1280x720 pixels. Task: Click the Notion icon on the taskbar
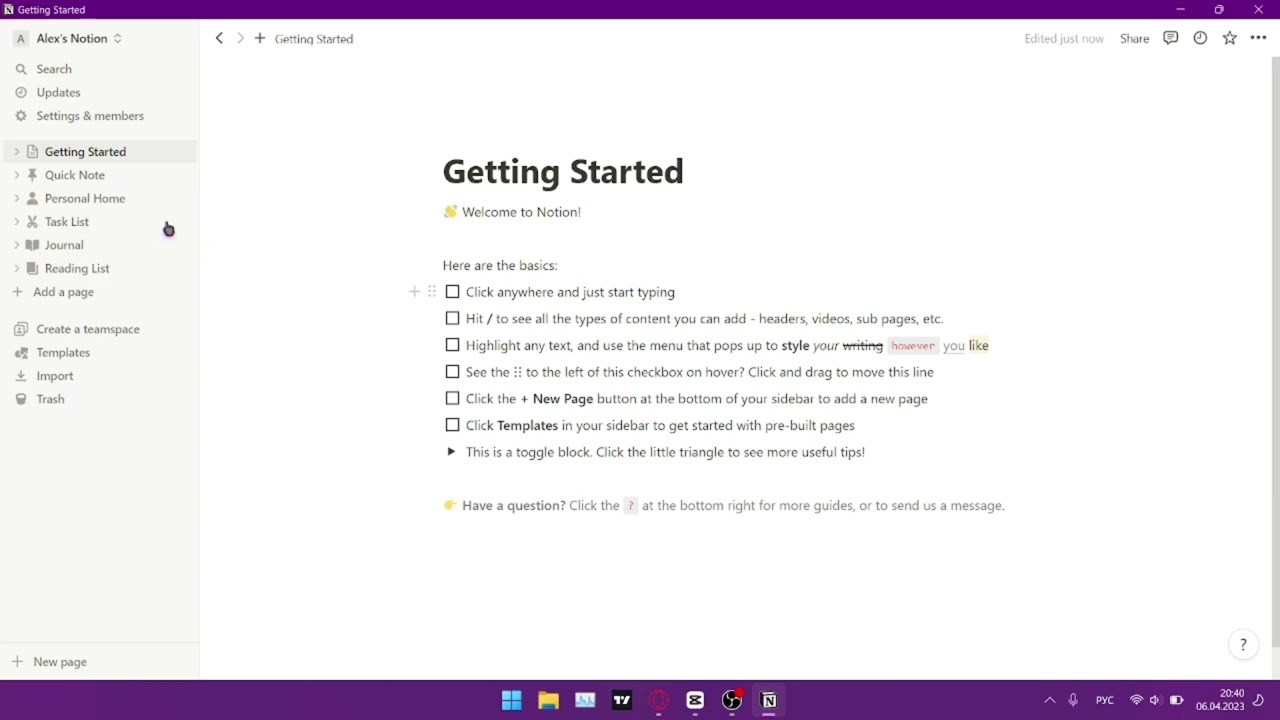(x=769, y=700)
